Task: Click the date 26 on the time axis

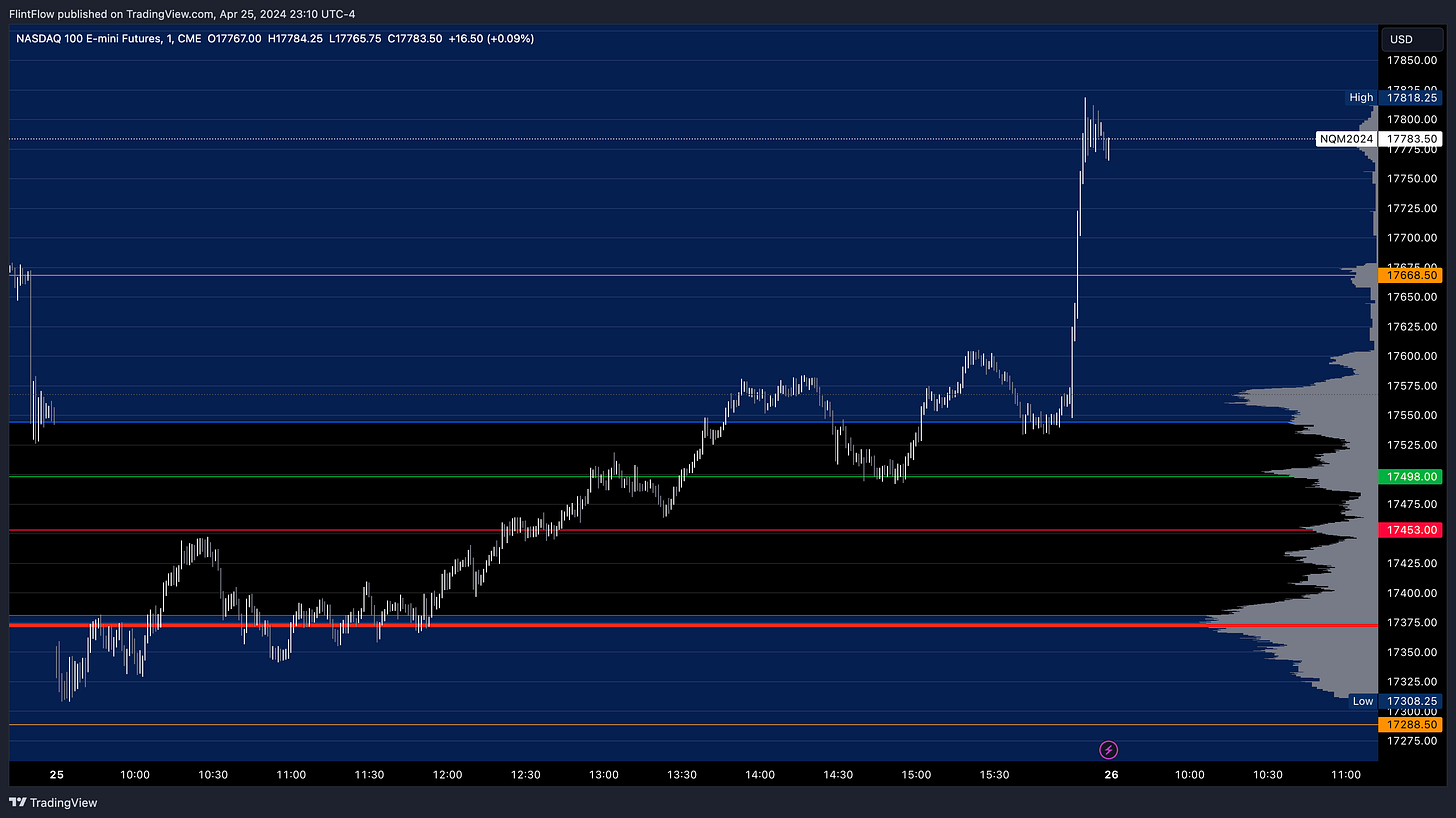Action: pyautogui.click(x=1111, y=775)
